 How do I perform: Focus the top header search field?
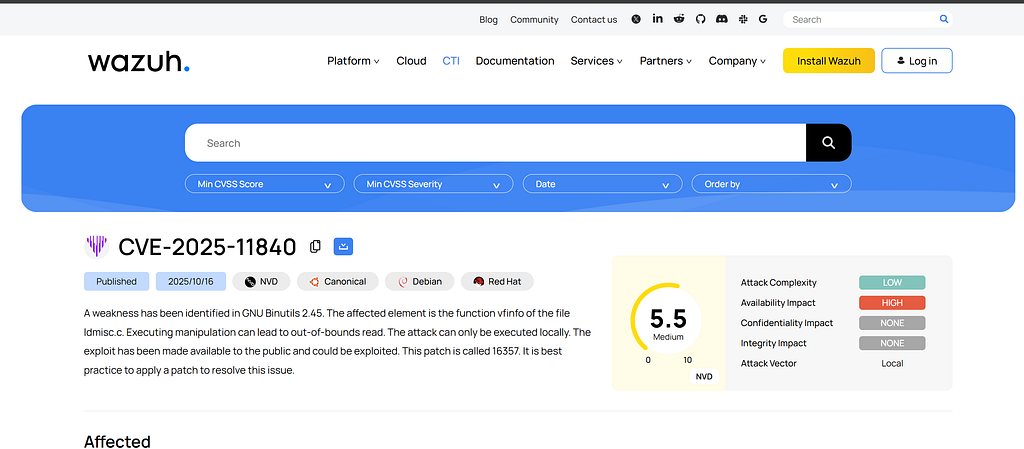867,20
